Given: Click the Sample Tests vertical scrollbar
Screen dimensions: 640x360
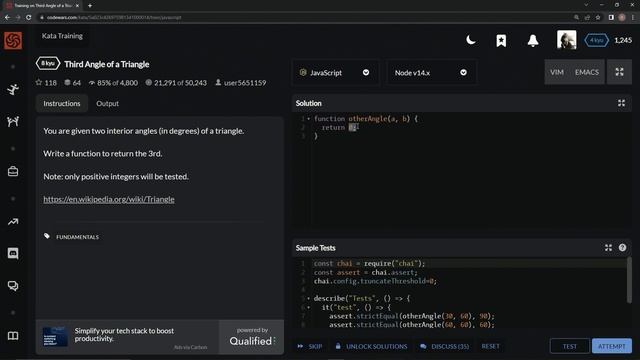Looking at the screenshot, I should 629,280.
